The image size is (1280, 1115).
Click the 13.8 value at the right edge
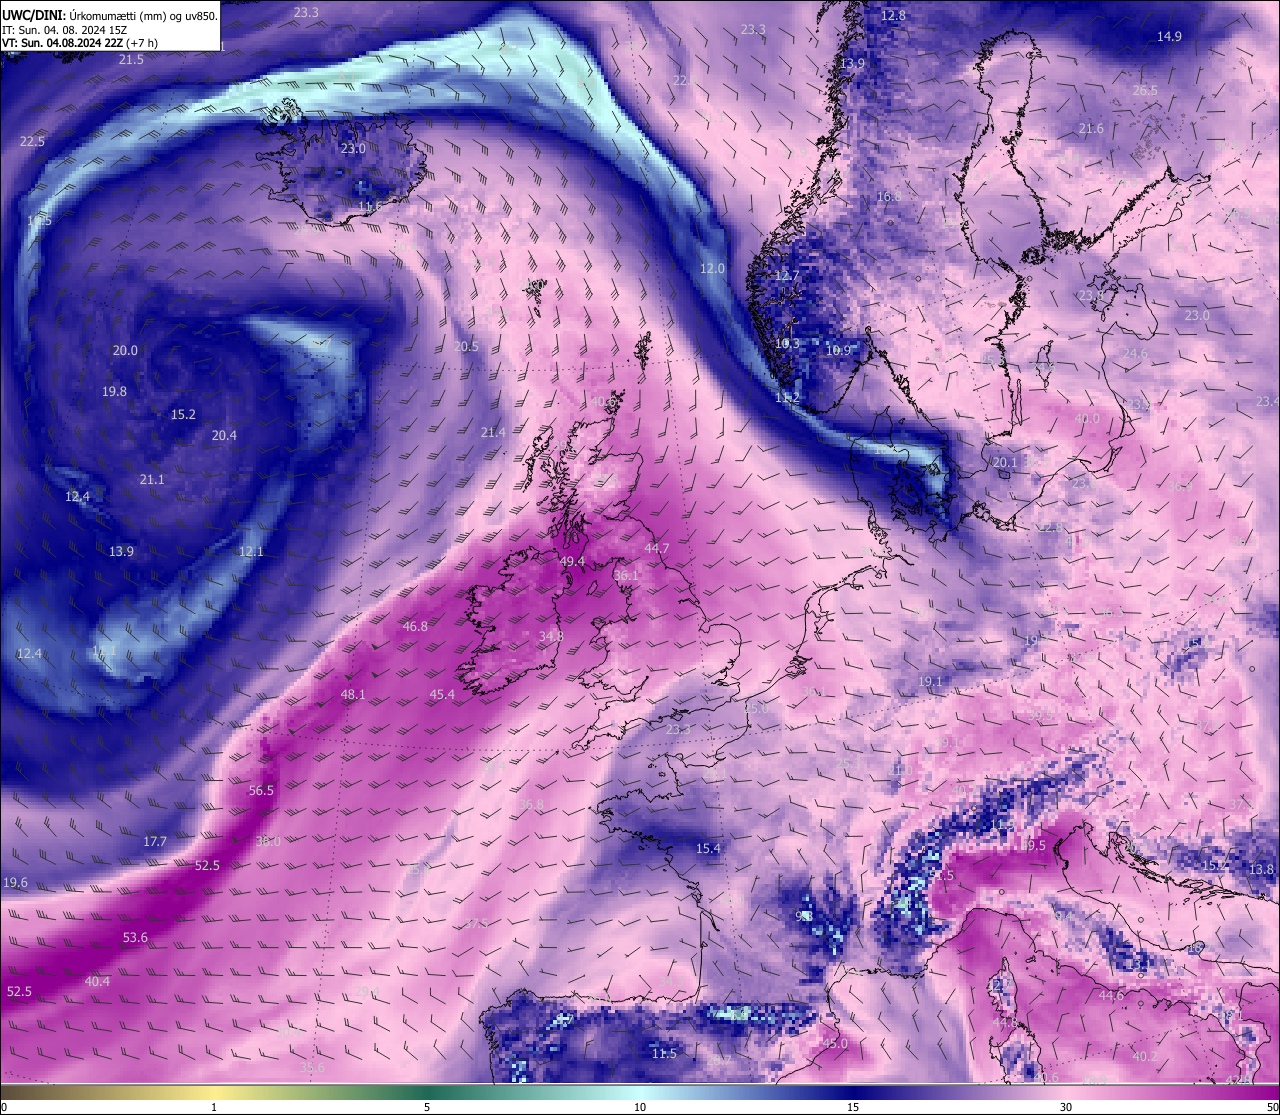tap(1262, 870)
